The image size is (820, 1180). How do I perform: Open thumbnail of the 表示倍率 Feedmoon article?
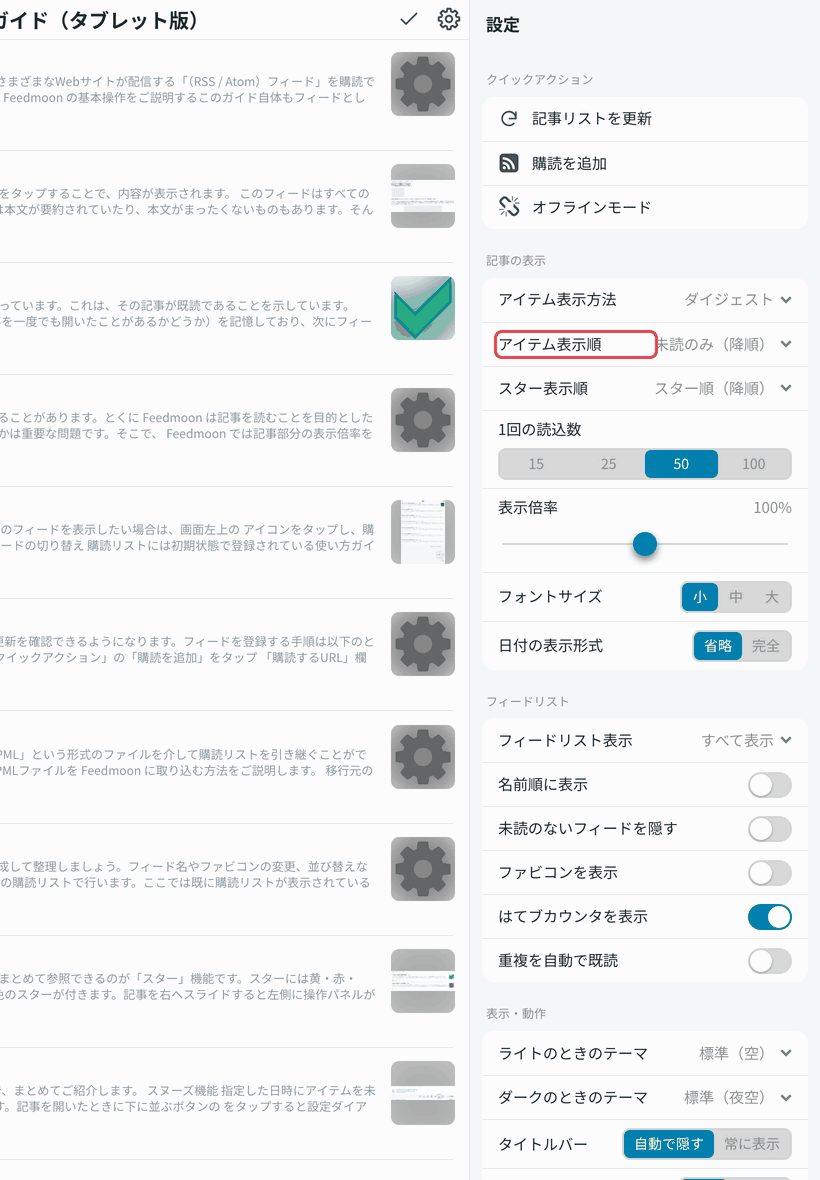coord(423,420)
